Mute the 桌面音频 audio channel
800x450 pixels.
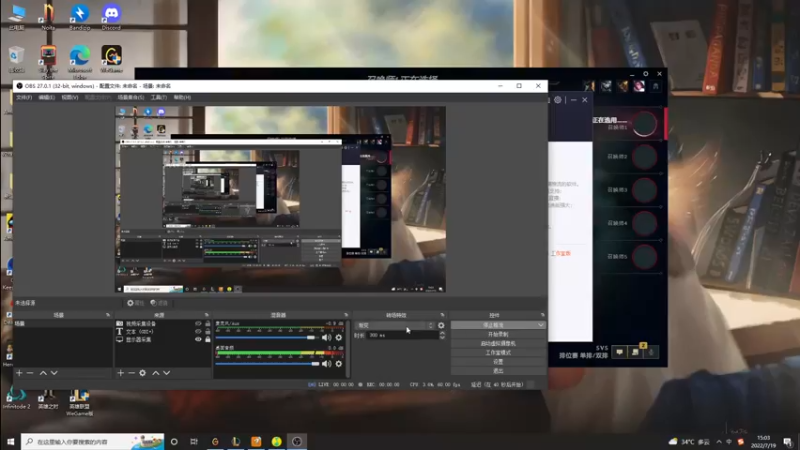(327, 364)
